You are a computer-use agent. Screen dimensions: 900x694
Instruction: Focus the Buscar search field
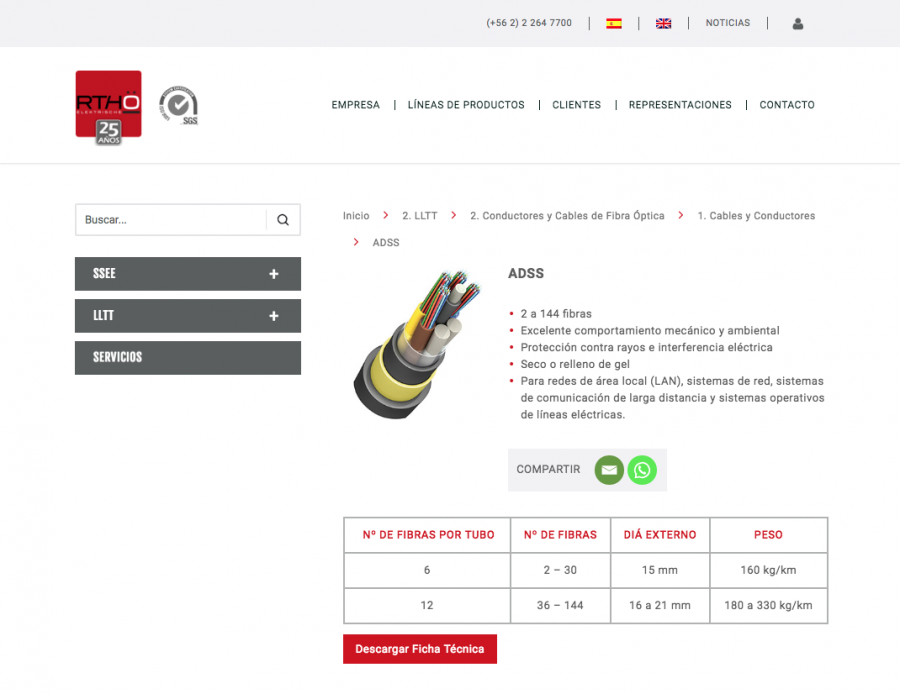[x=171, y=220]
